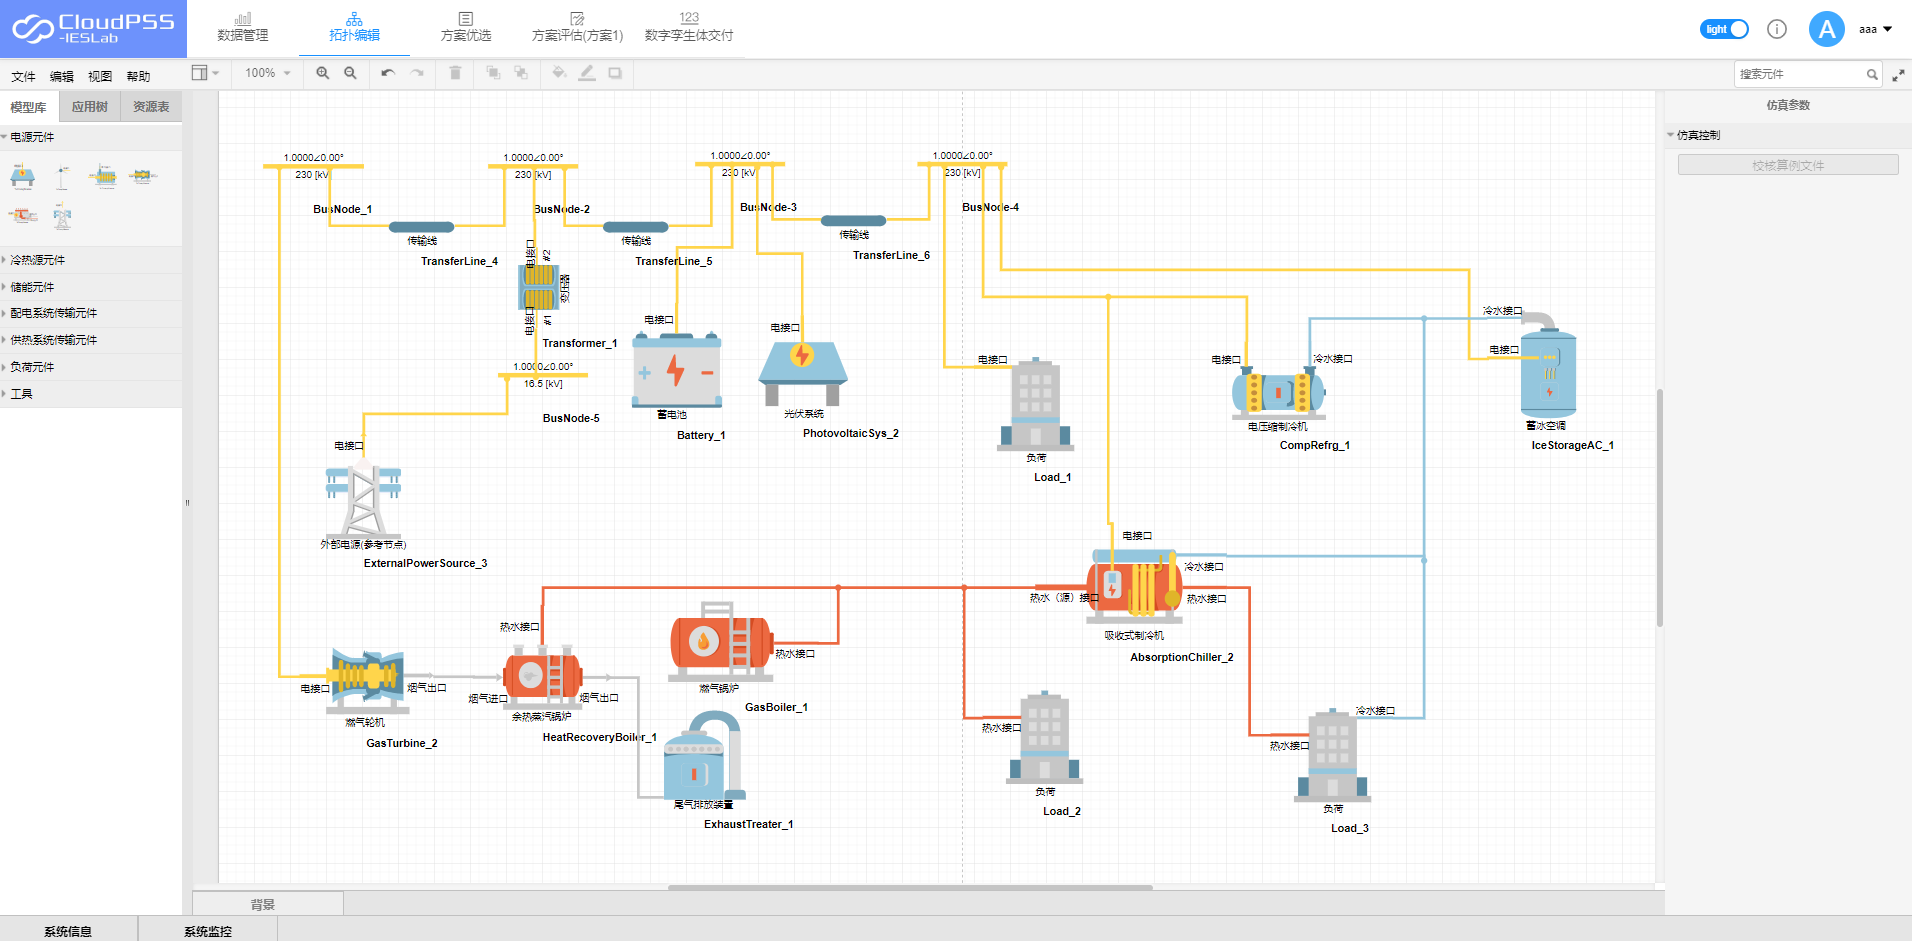1912x941 pixels.
Task: Select the Load_1 building component
Action: click(1036, 403)
